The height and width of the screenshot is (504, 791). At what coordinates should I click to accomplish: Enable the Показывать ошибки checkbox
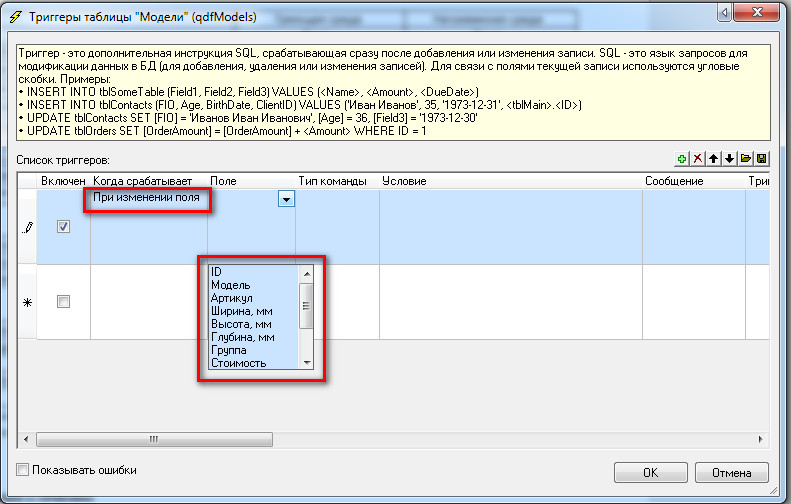[23, 470]
